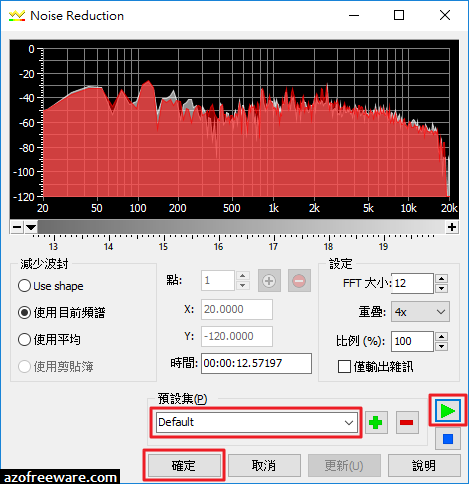Increase the 點 number with its up arrow
The width and height of the screenshot is (469, 484).
[243, 276]
